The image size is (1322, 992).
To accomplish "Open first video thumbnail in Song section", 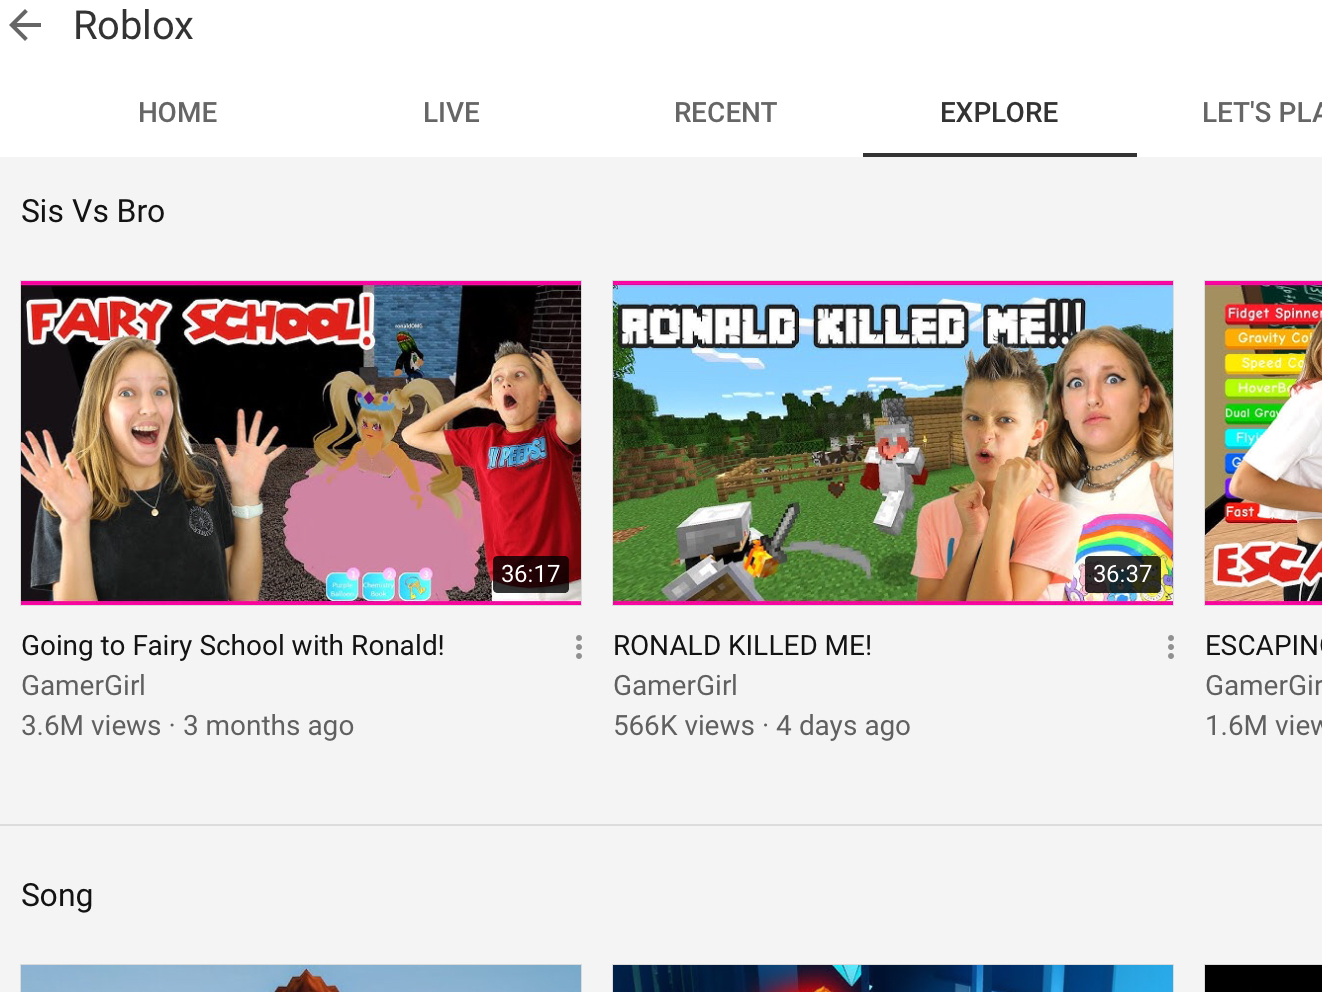I will 301,978.
